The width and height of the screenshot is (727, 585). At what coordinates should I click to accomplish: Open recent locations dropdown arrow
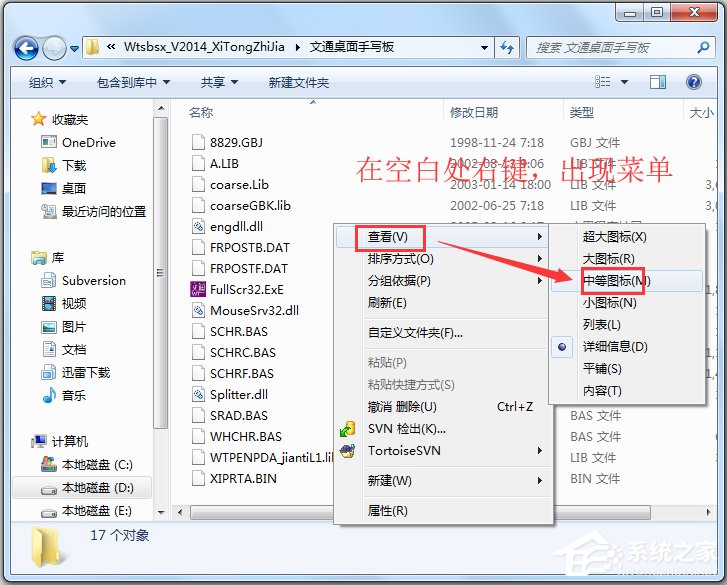pyautogui.click(x=74, y=48)
